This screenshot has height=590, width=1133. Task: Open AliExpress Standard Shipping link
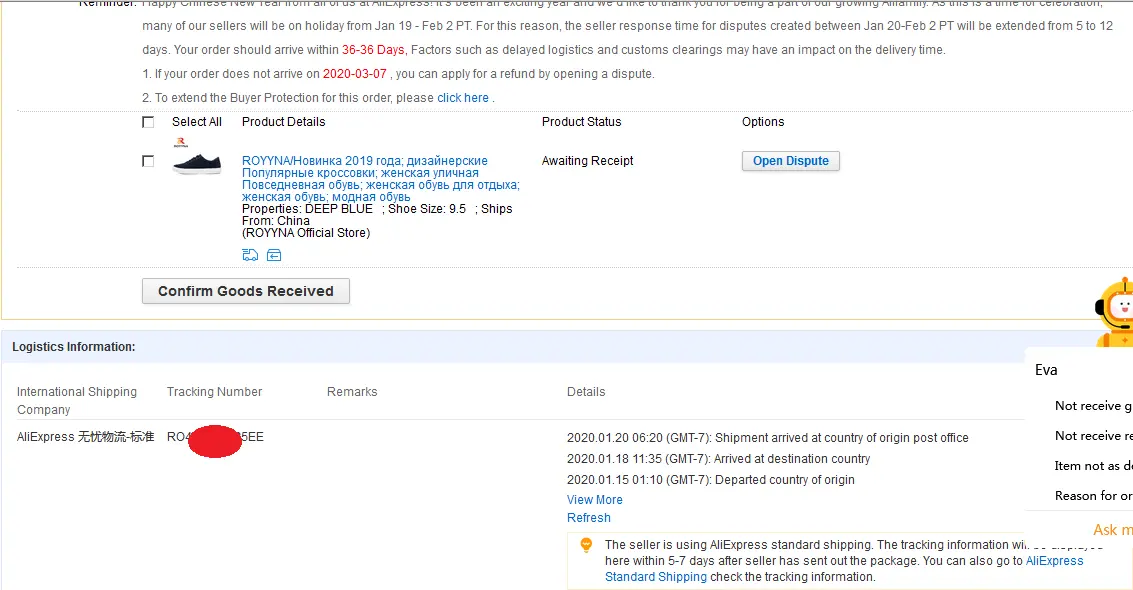pos(844,568)
